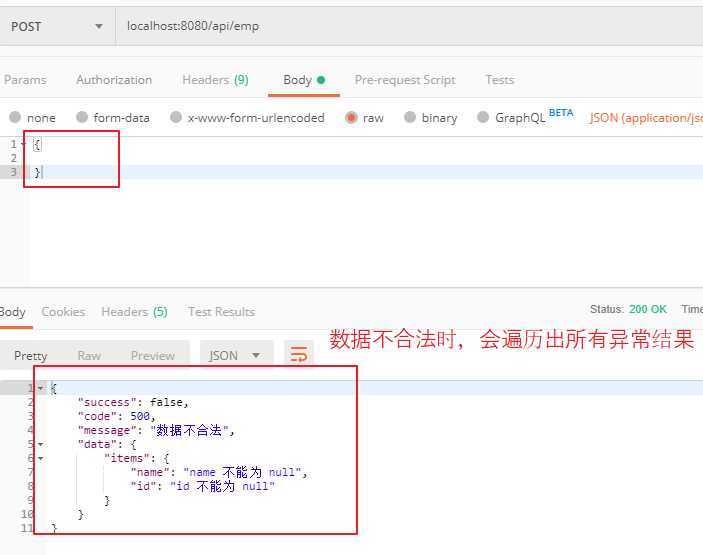
Task: Open the Pre-request Script tab
Action: coord(405,80)
